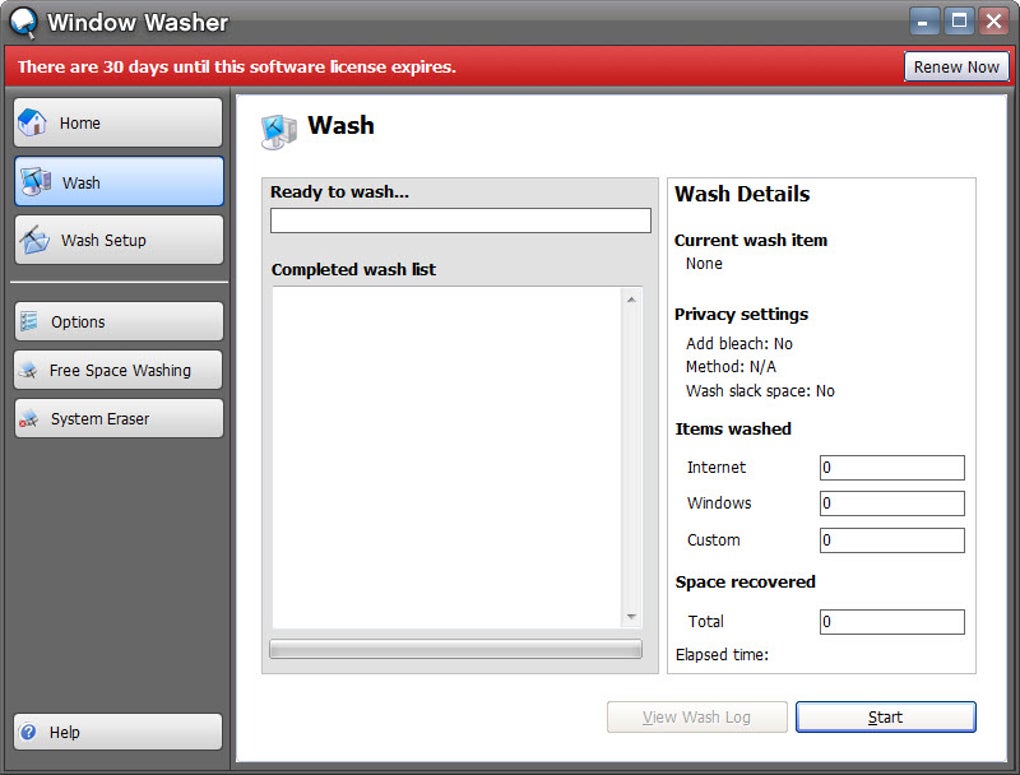Open the Wash Setup label
The width and height of the screenshot is (1020, 775).
(103, 240)
